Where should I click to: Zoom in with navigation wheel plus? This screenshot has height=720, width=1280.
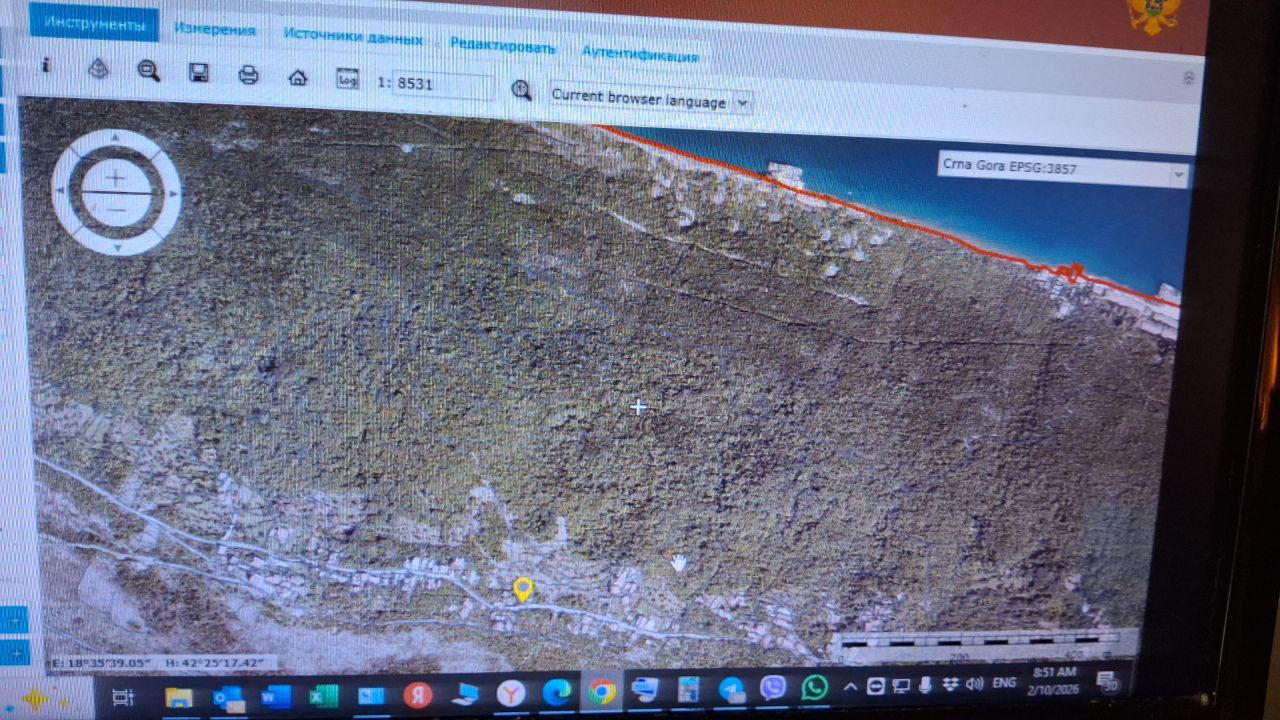tap(116, 178)
